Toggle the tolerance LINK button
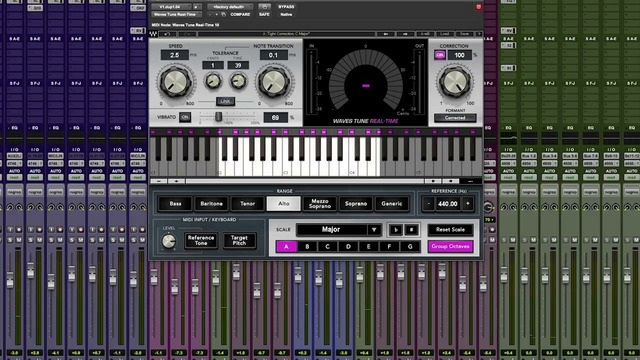This screenshot has width=640, height=360. point(225,101)
